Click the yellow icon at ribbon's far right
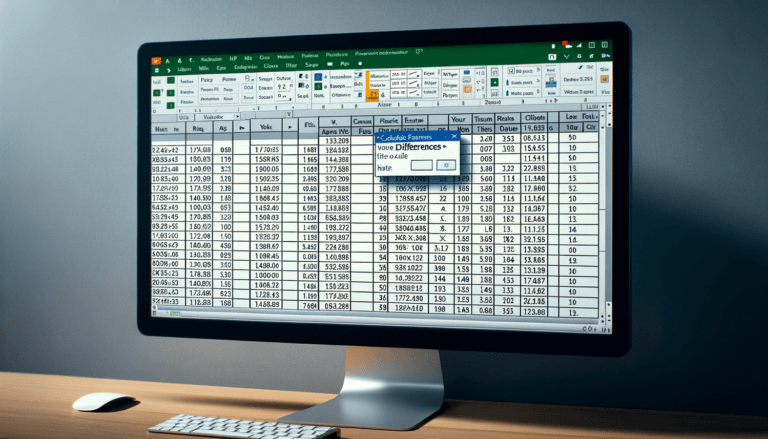The image size is (768, 439). click(x=604, y=79)
